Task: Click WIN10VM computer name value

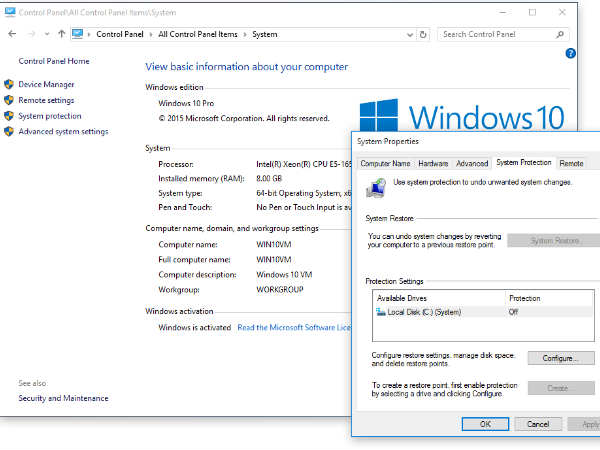Action: (274, 245)
